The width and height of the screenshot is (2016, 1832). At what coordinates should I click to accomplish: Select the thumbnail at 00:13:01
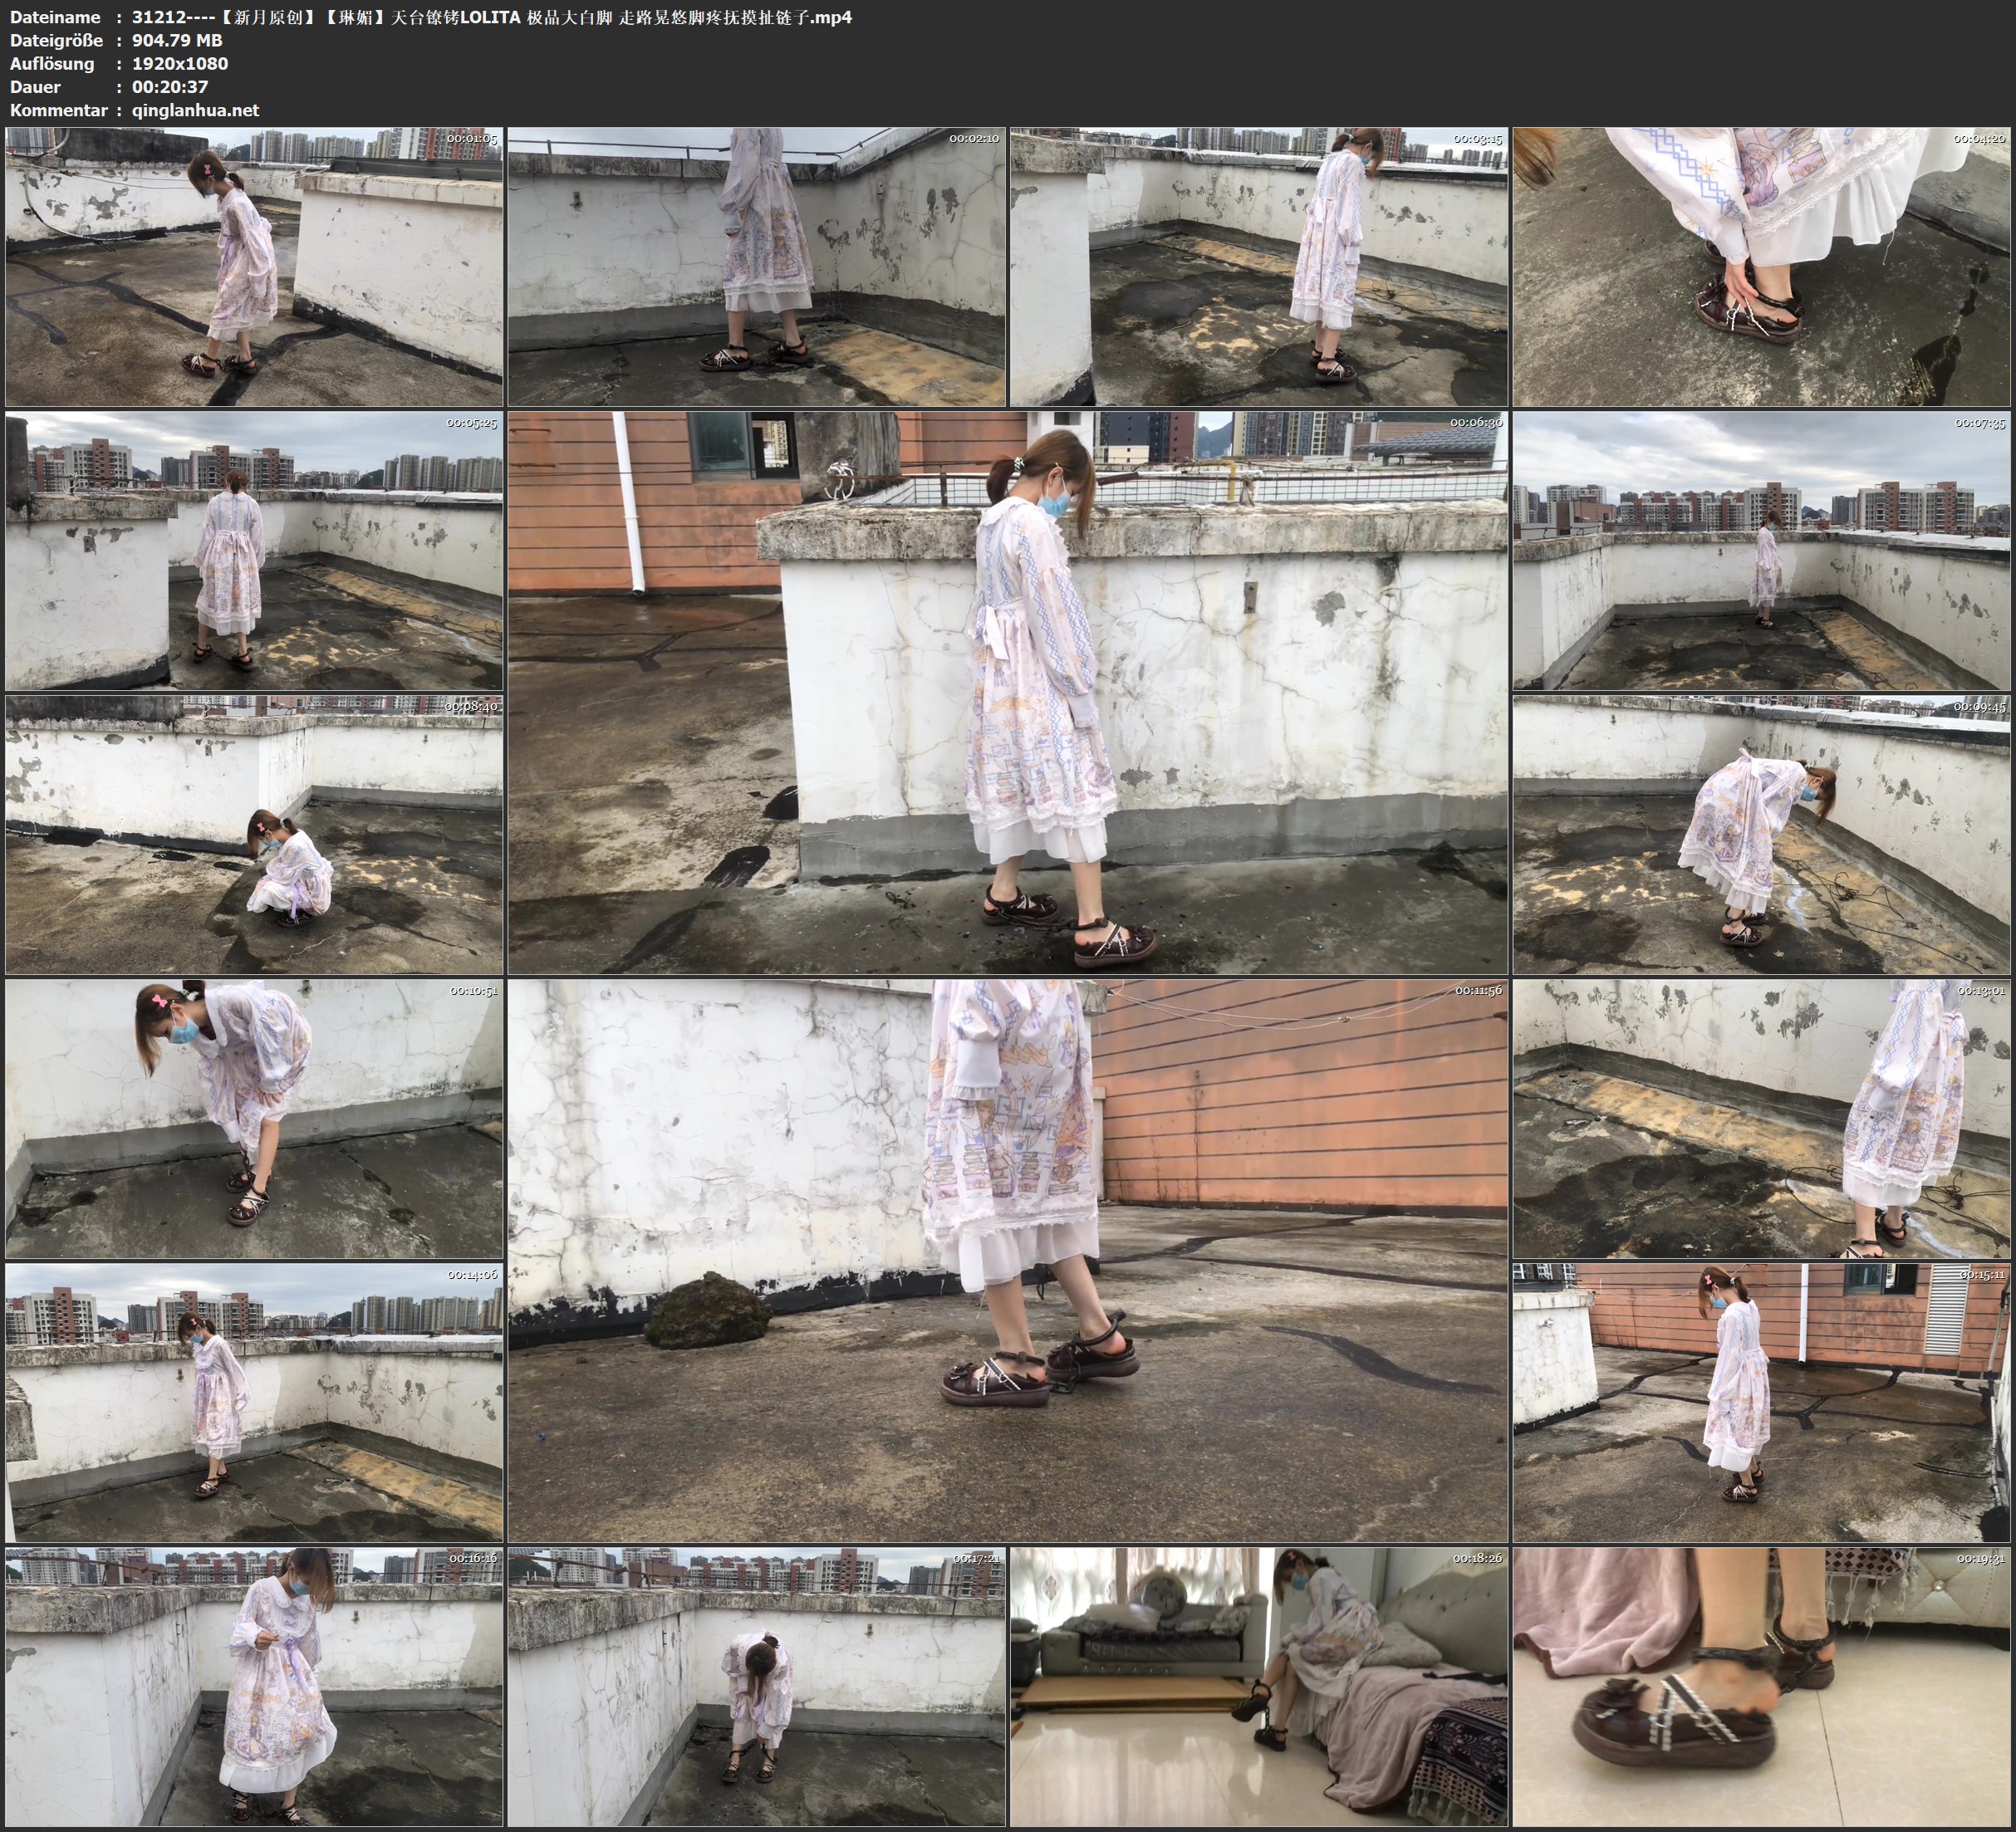[x=1761, y=1118]
